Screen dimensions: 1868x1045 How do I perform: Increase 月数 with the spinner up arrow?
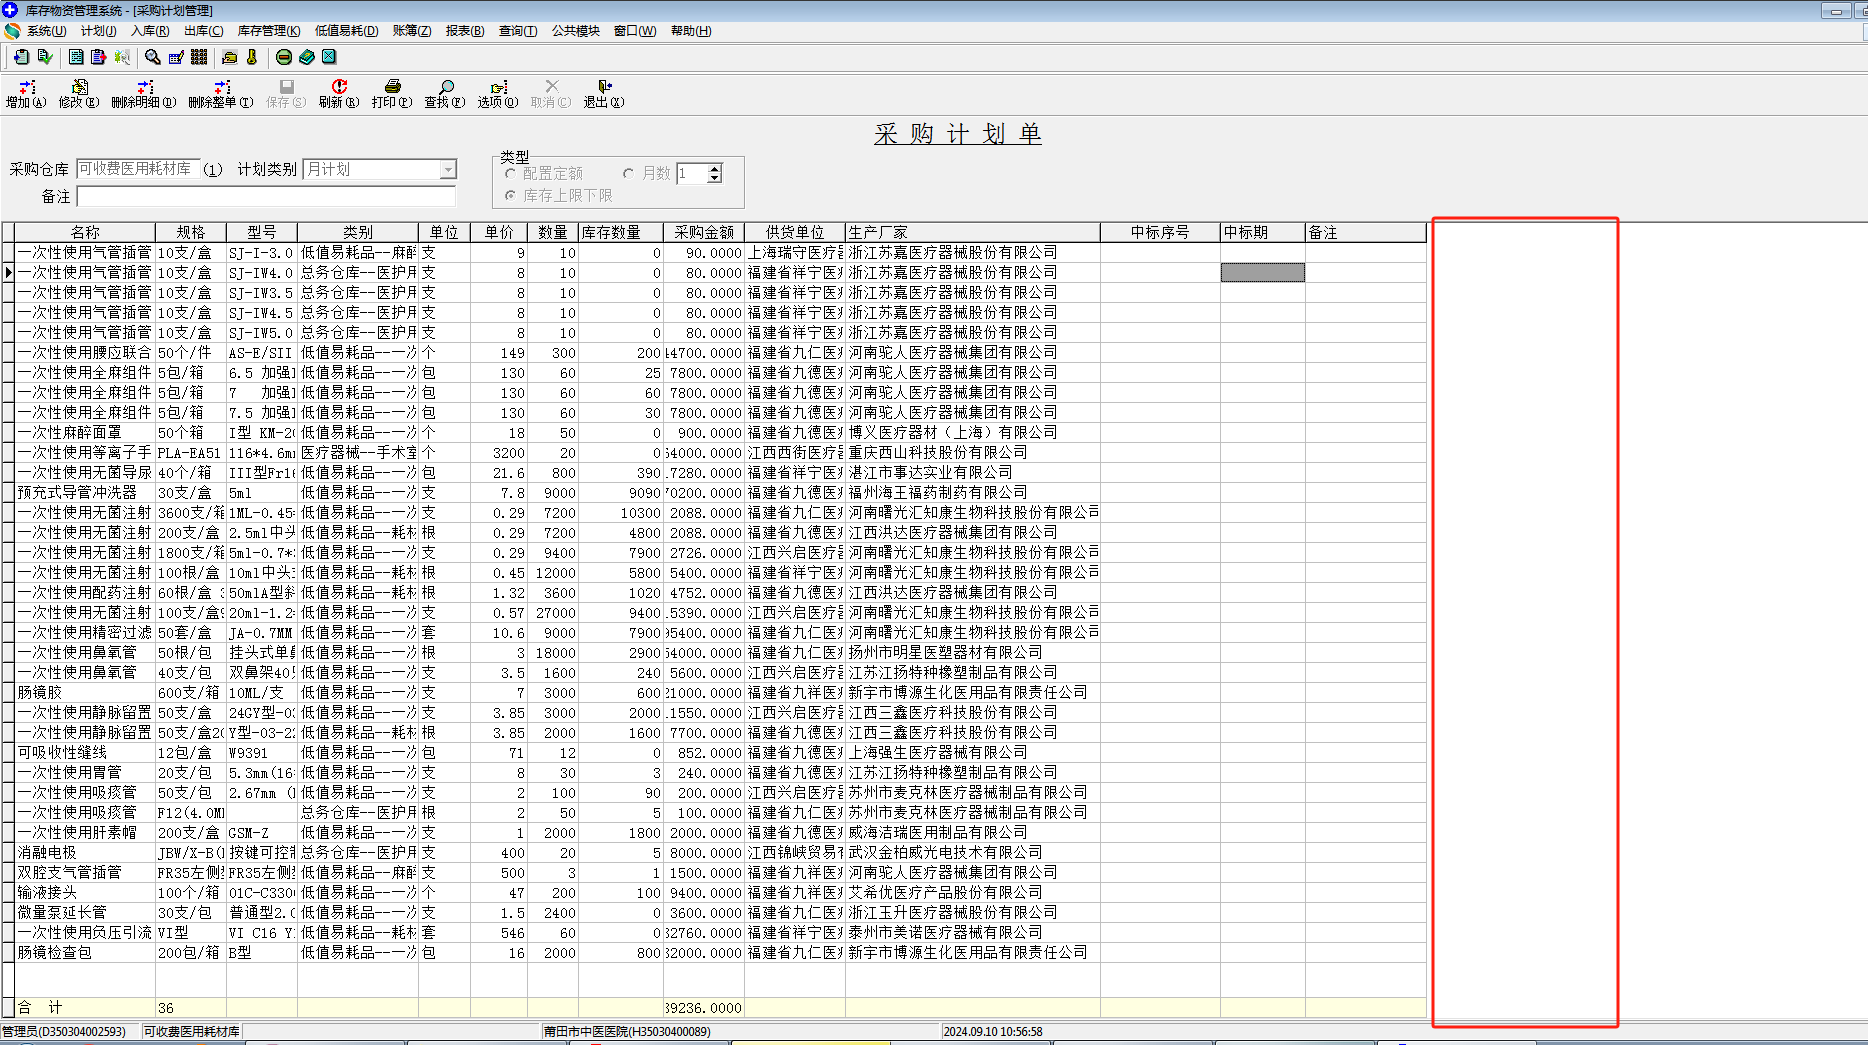click(x=714, y=169)
